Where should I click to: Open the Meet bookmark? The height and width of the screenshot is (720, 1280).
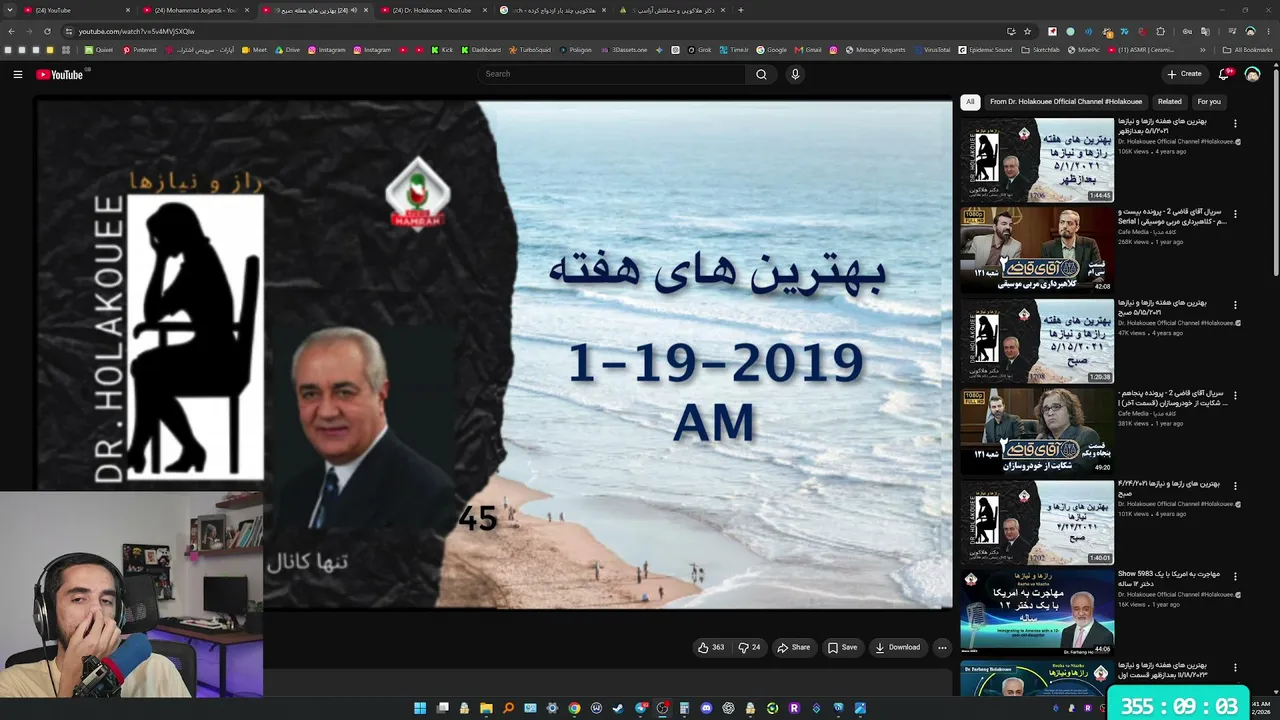(254, 49)
